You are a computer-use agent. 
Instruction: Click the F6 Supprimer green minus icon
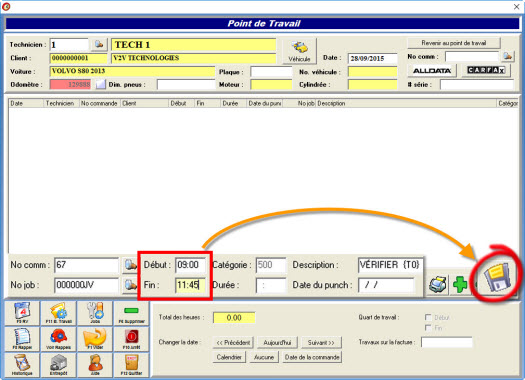131,313
